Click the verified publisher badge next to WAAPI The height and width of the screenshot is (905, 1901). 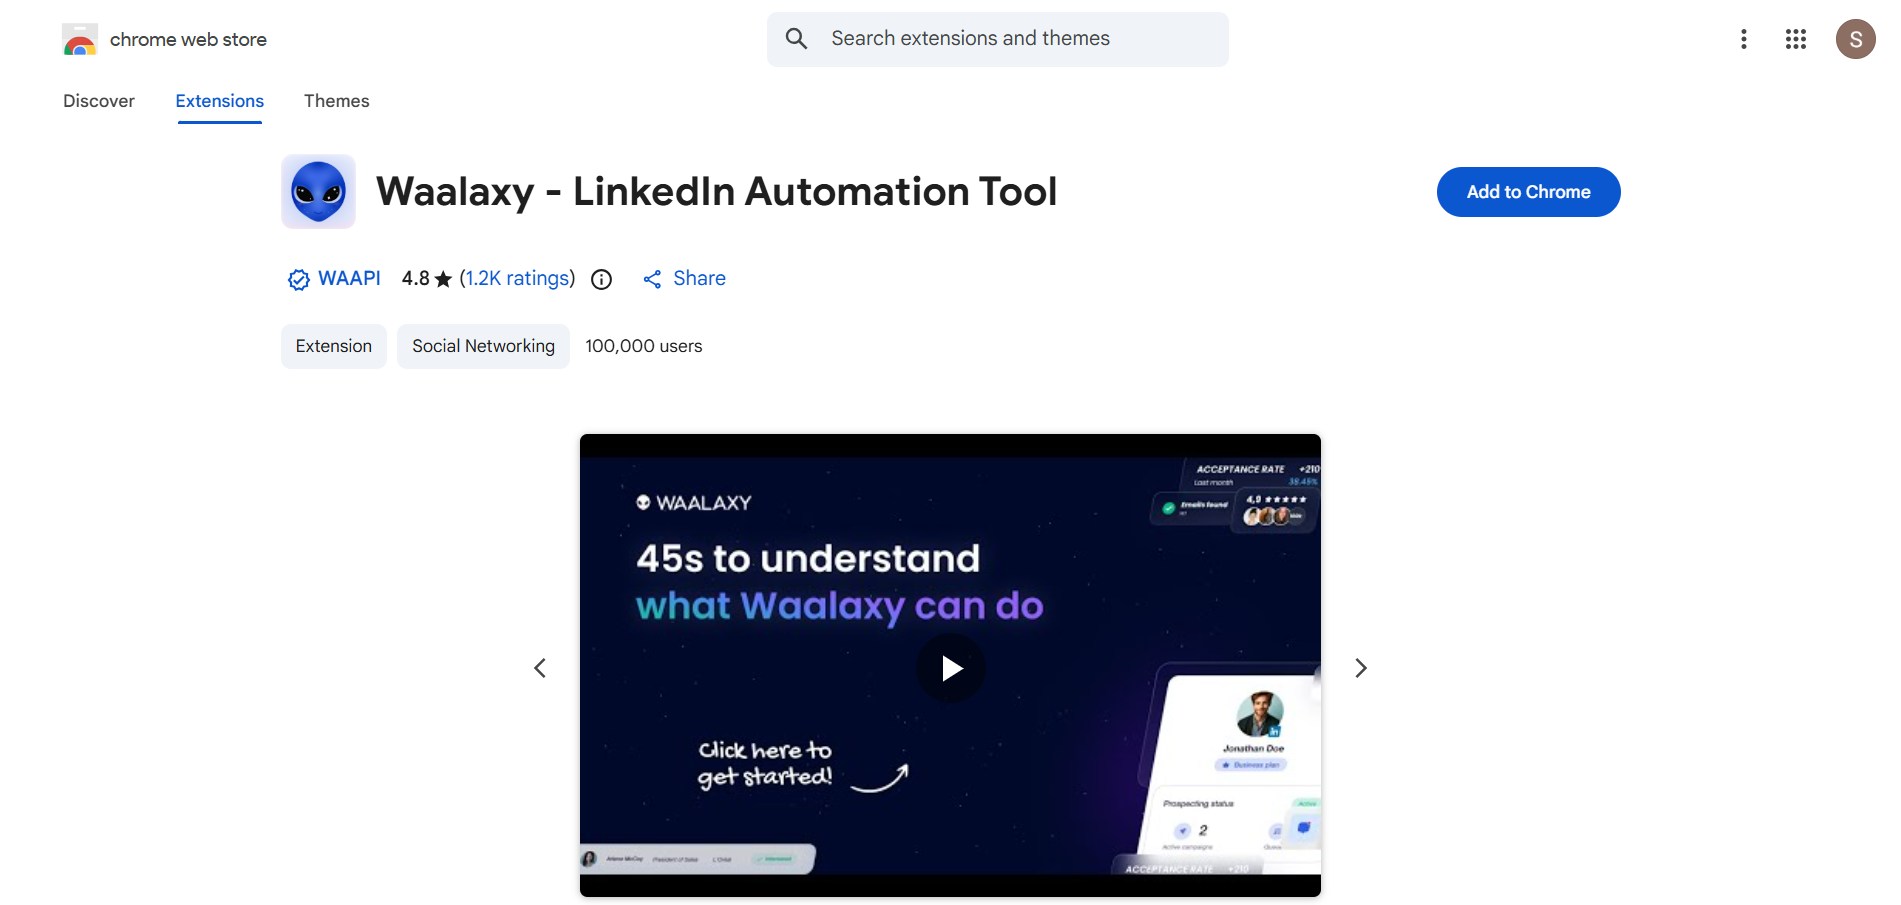298,279
